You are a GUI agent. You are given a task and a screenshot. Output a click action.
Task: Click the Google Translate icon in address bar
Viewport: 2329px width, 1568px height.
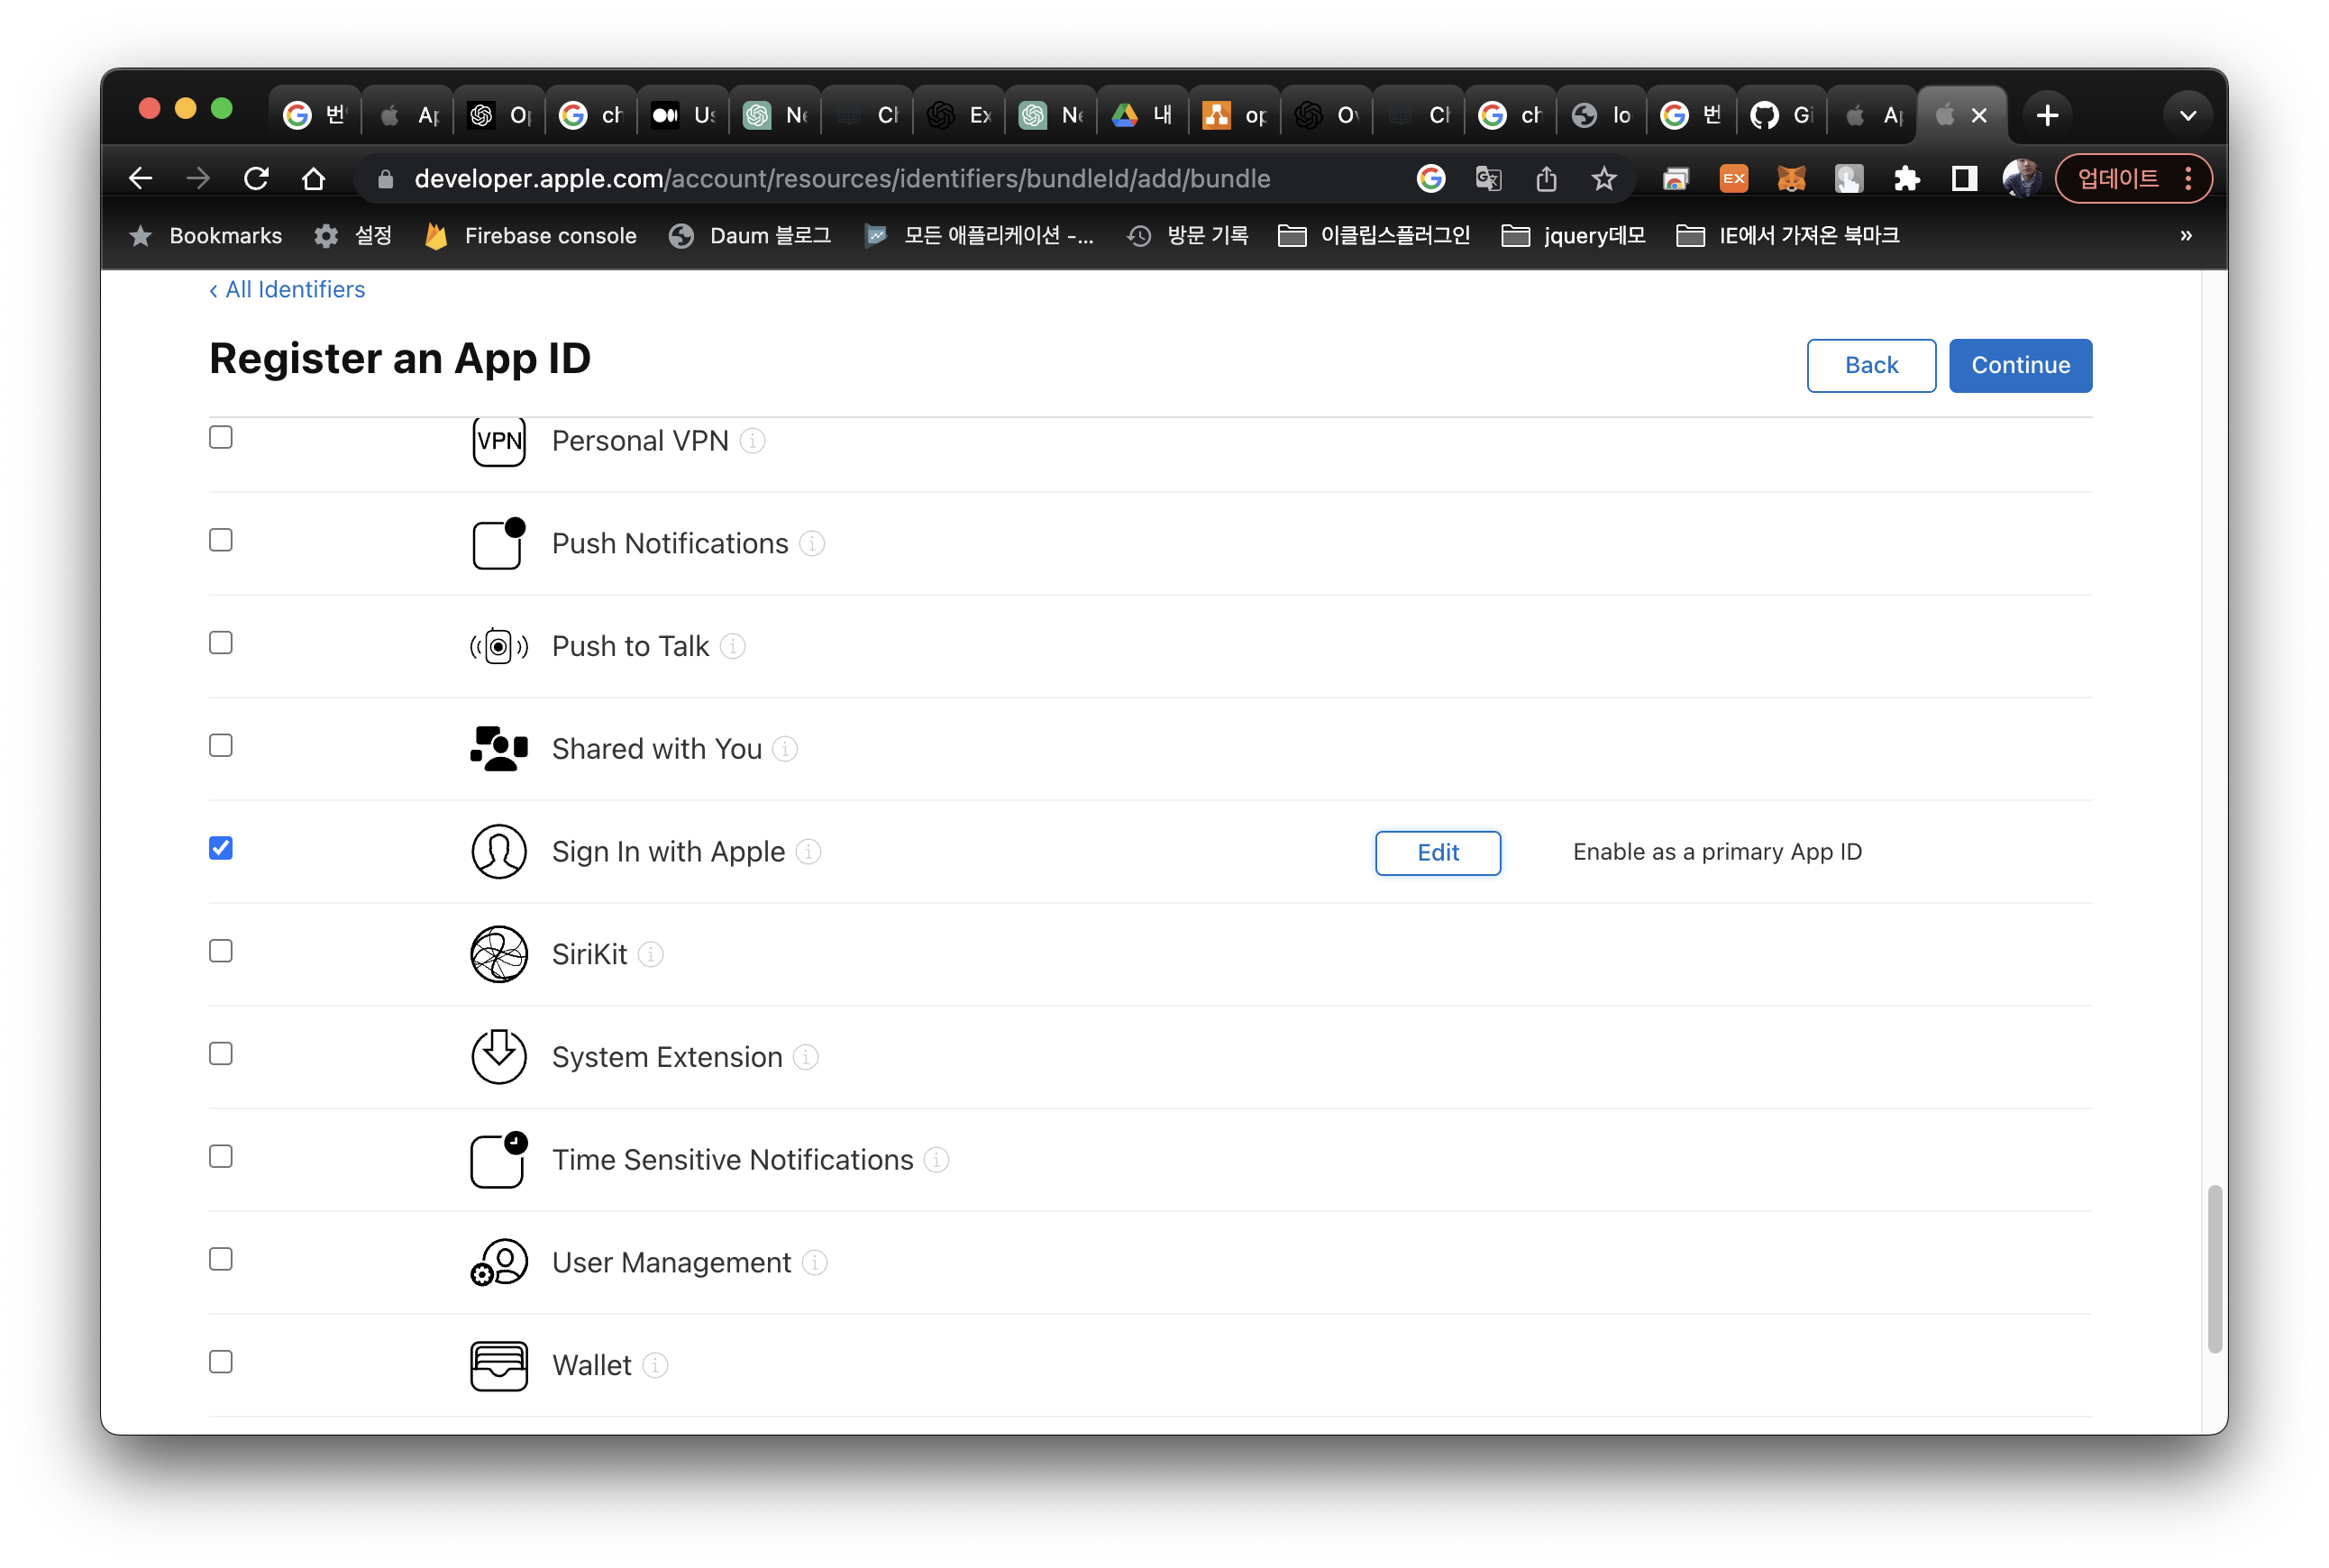(1488, 178)
